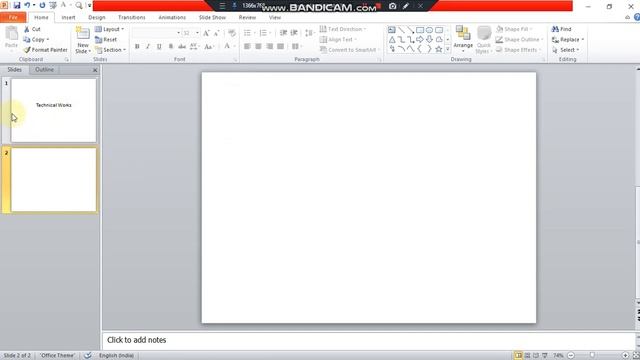Open Find in the Editing group

(x=562, y=29)
